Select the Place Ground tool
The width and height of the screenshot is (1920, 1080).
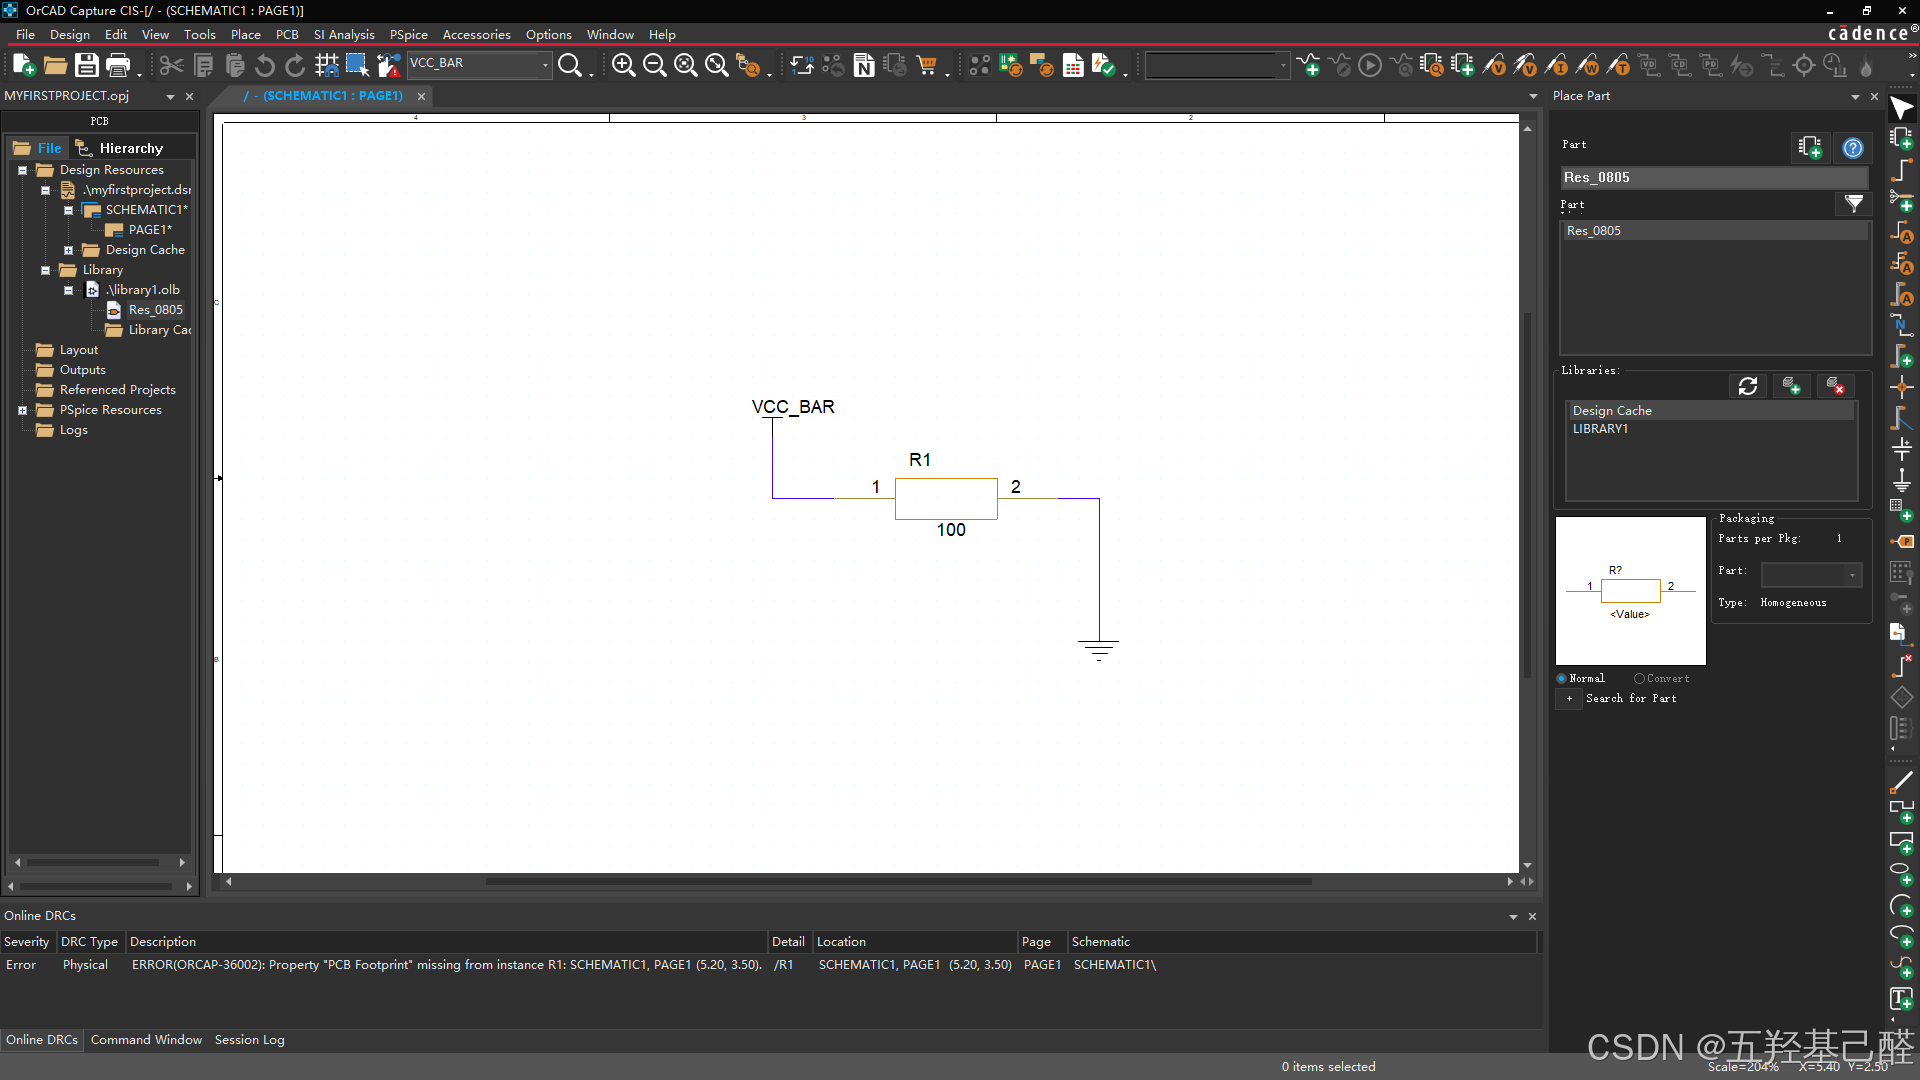pos(1901,480)
